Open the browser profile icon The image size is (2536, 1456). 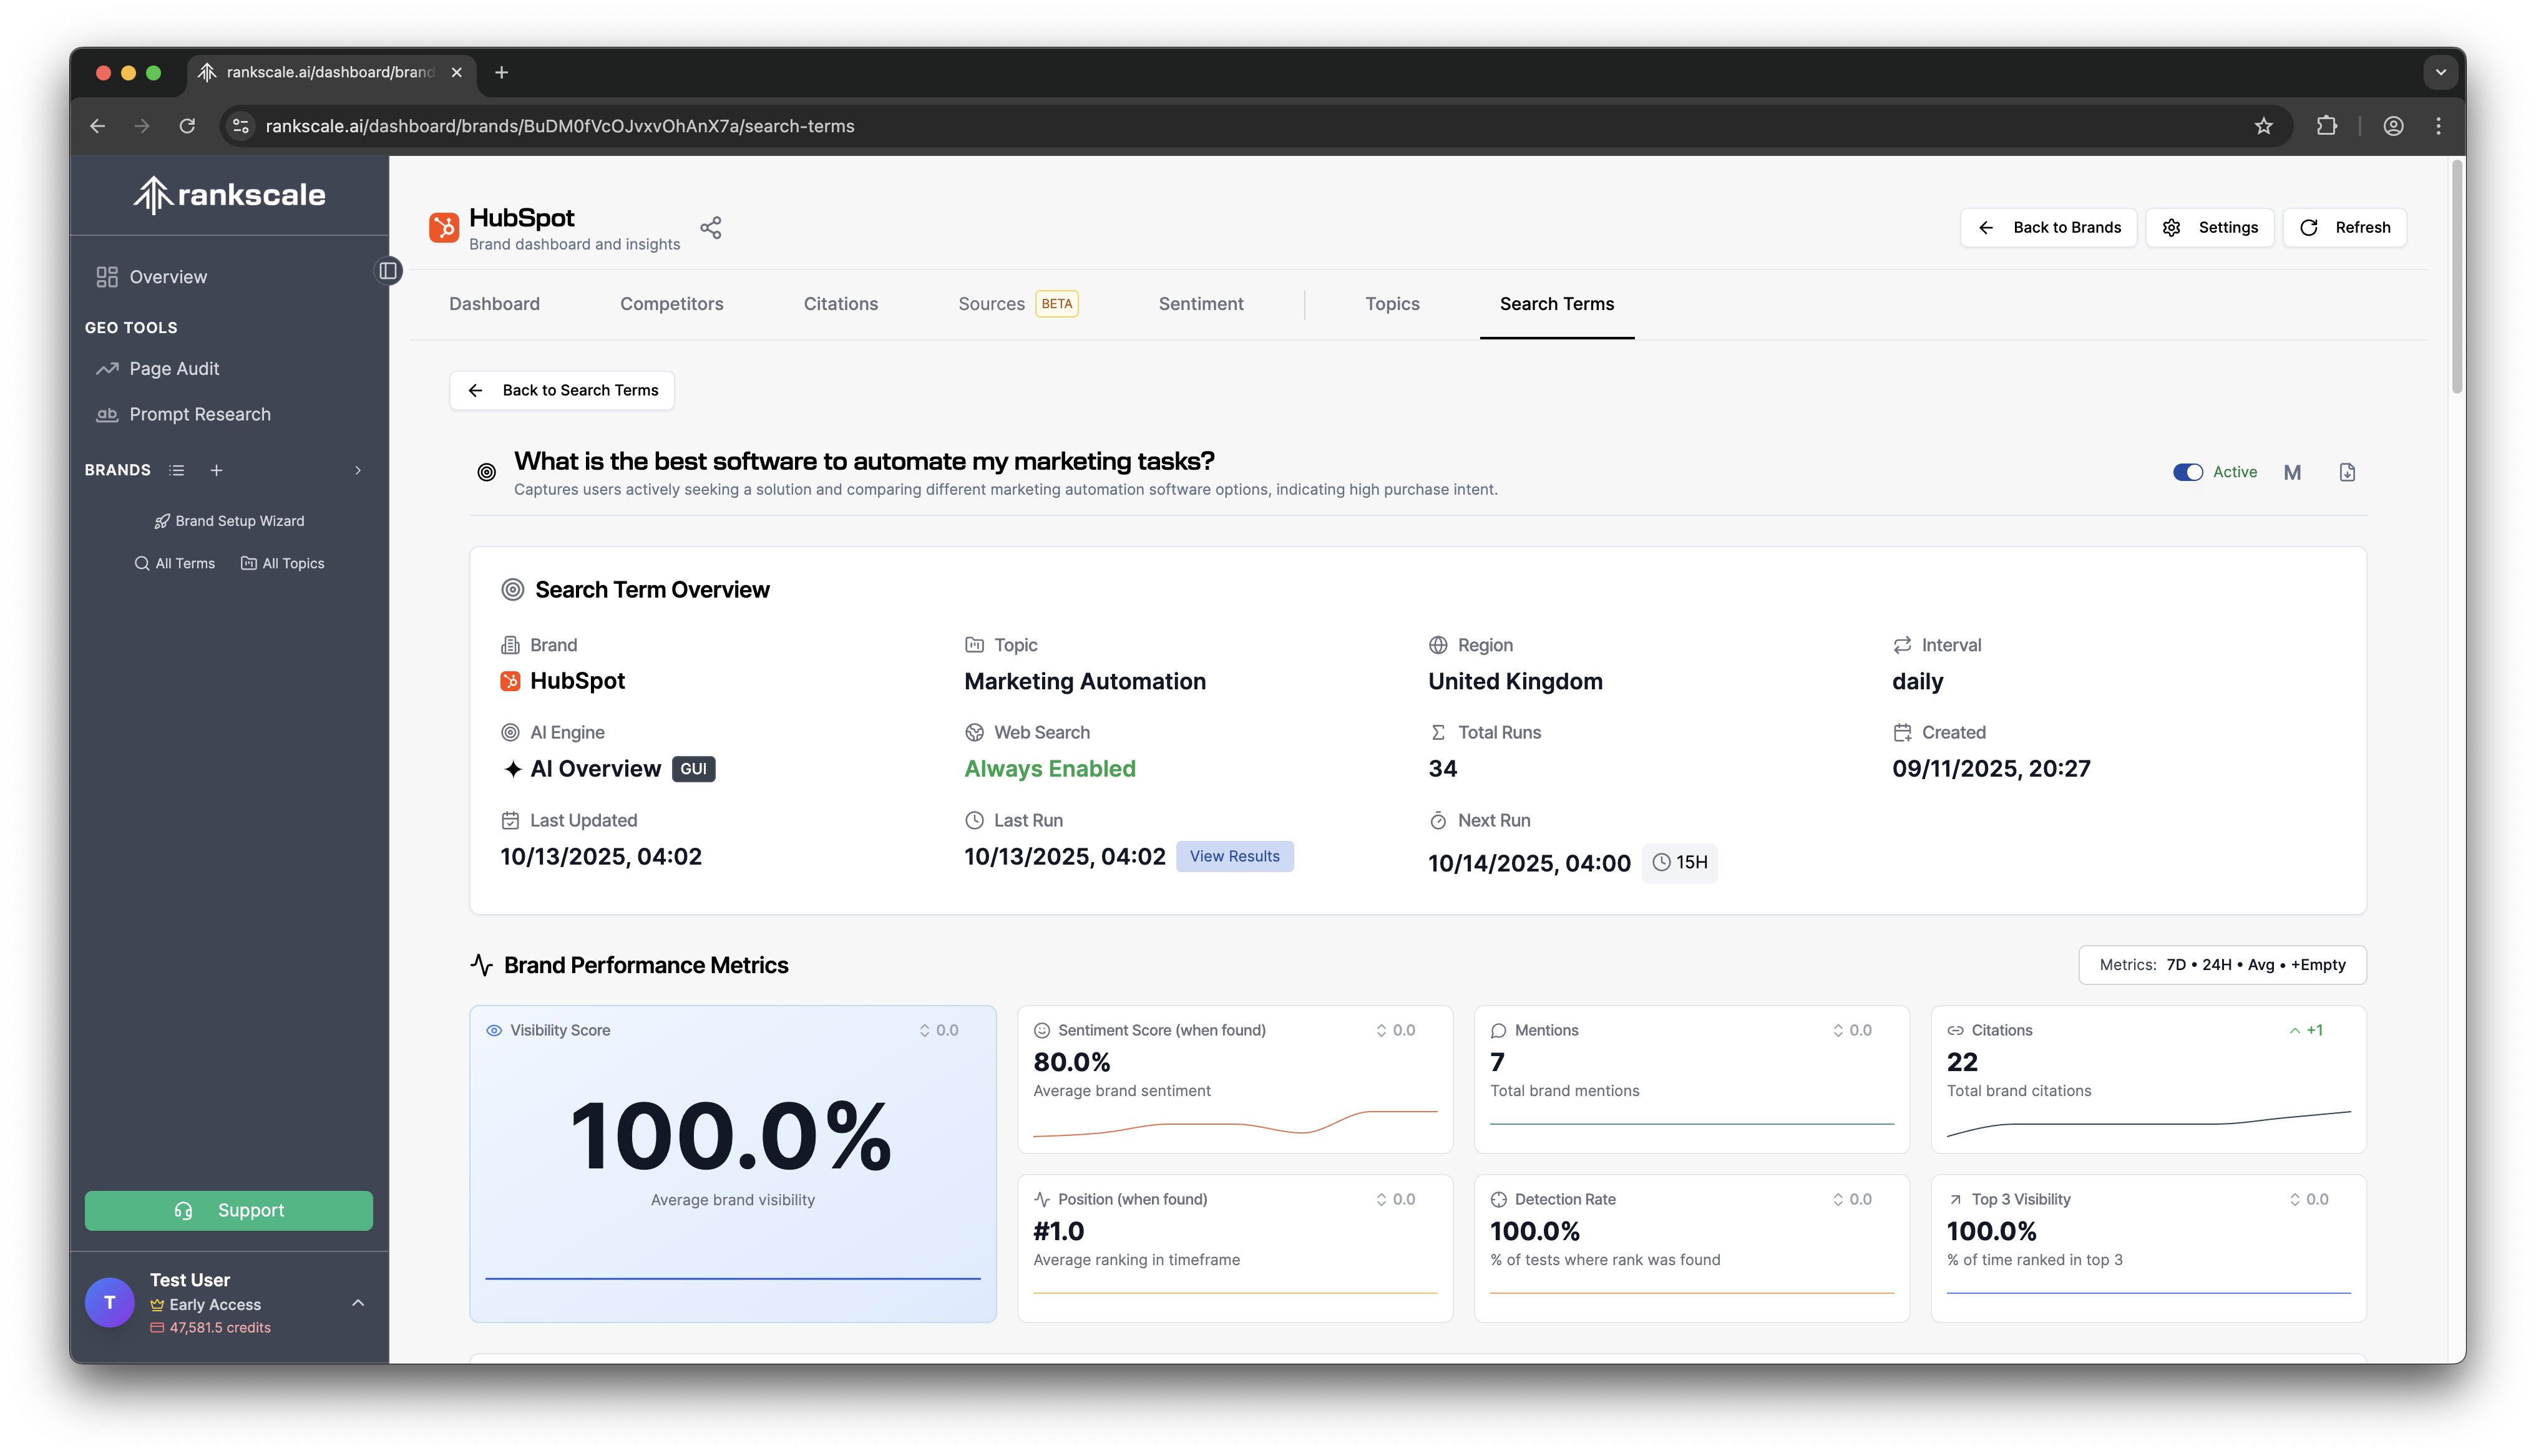point(2393,126)
